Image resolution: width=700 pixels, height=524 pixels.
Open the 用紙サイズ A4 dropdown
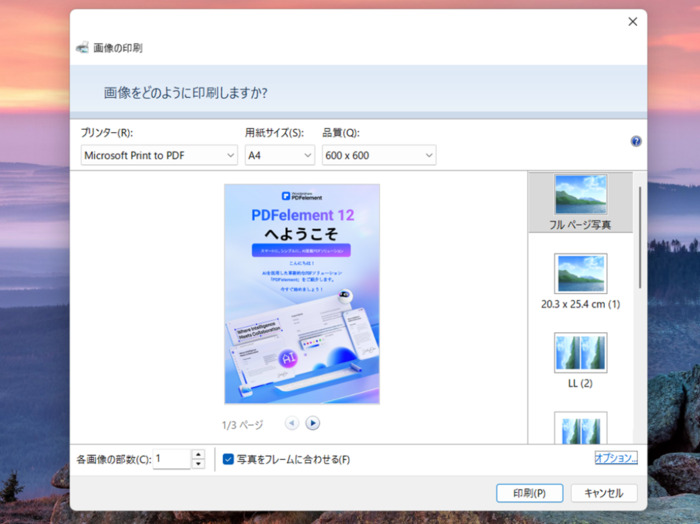(x=280, y=155)
